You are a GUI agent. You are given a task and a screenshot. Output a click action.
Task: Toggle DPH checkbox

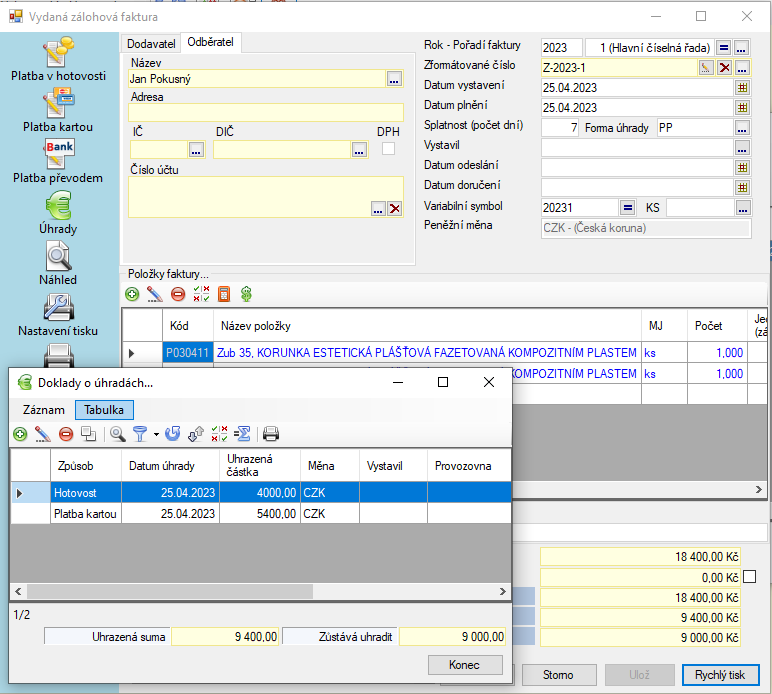(x=388, y=149)
